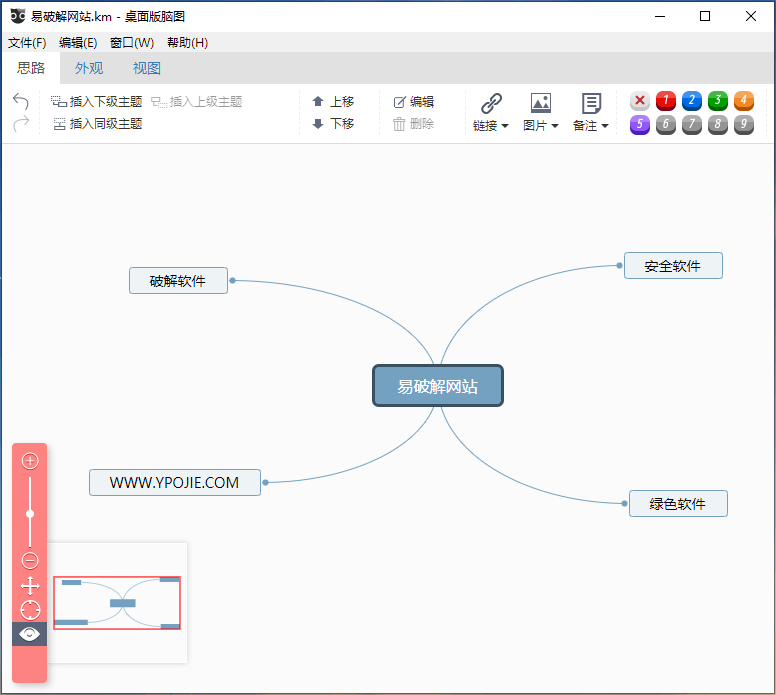Click the owl app icon in the title bar

(18, 16)
